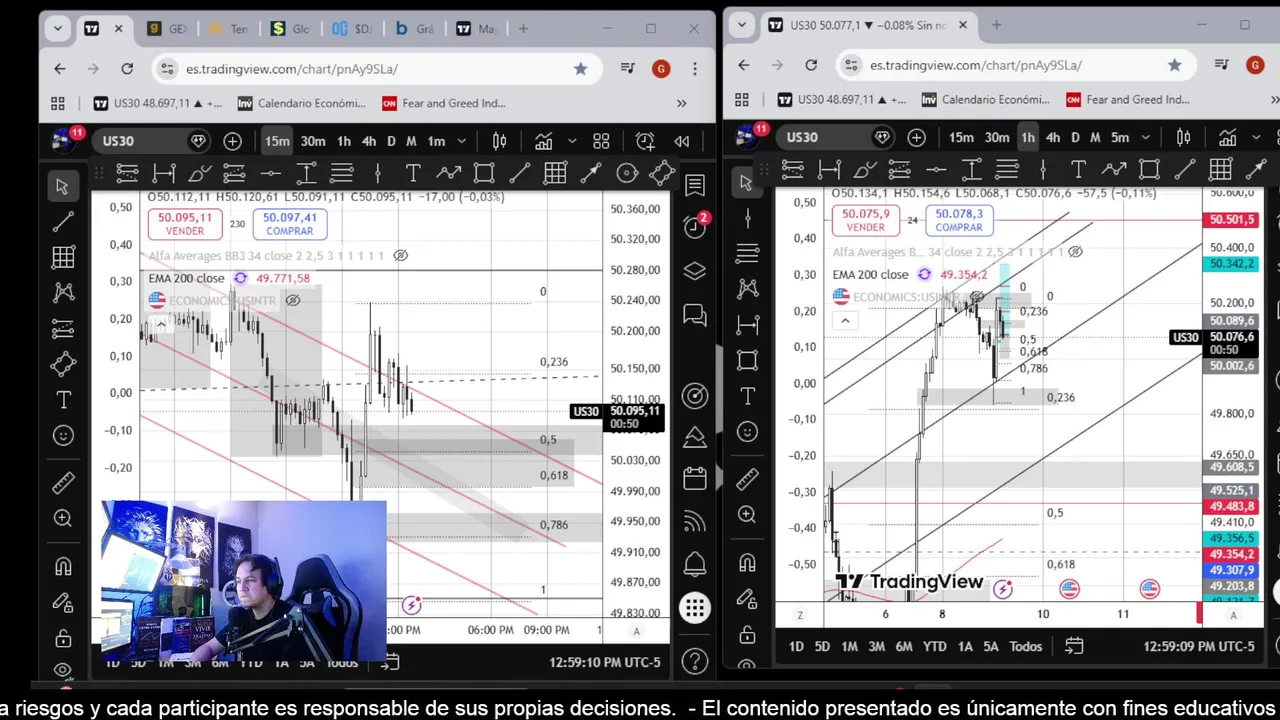Select rectangle tool in left floating drawing toolbar

pos(484,173)
